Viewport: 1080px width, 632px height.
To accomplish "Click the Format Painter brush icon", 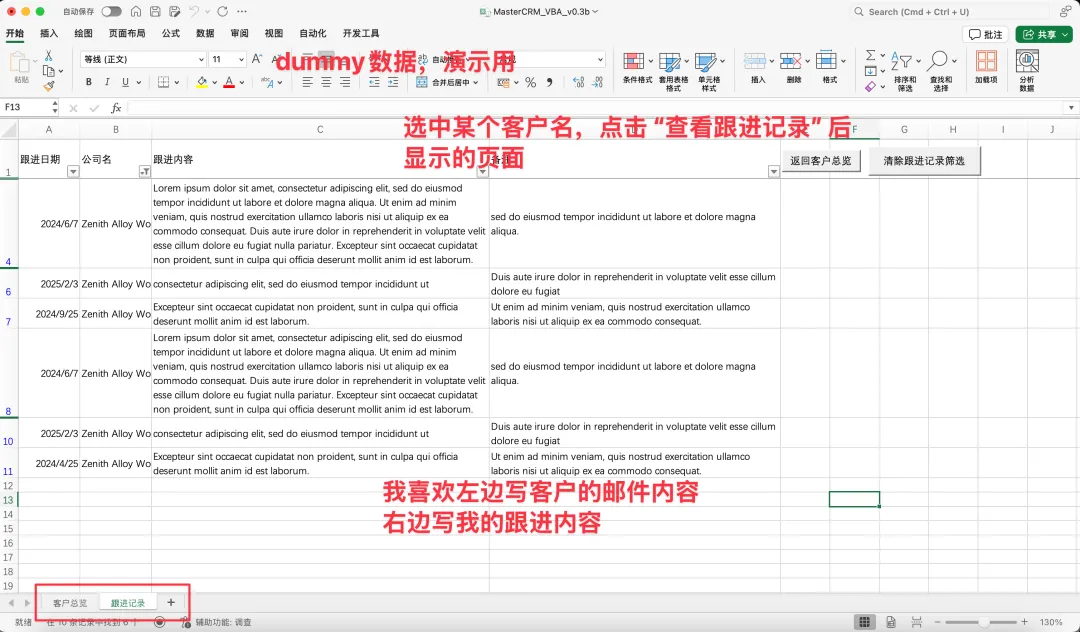I will coord(48,86).
